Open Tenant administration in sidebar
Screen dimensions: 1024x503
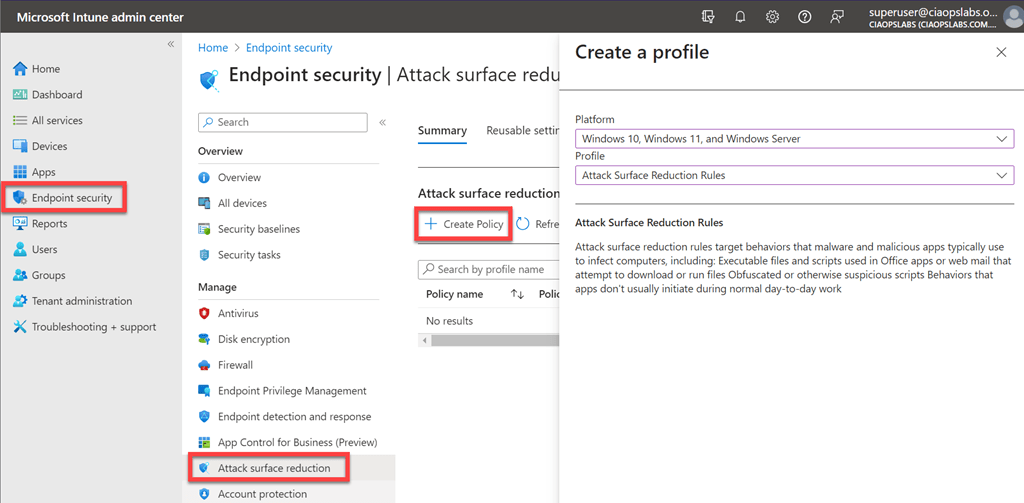tap(82, 301)
